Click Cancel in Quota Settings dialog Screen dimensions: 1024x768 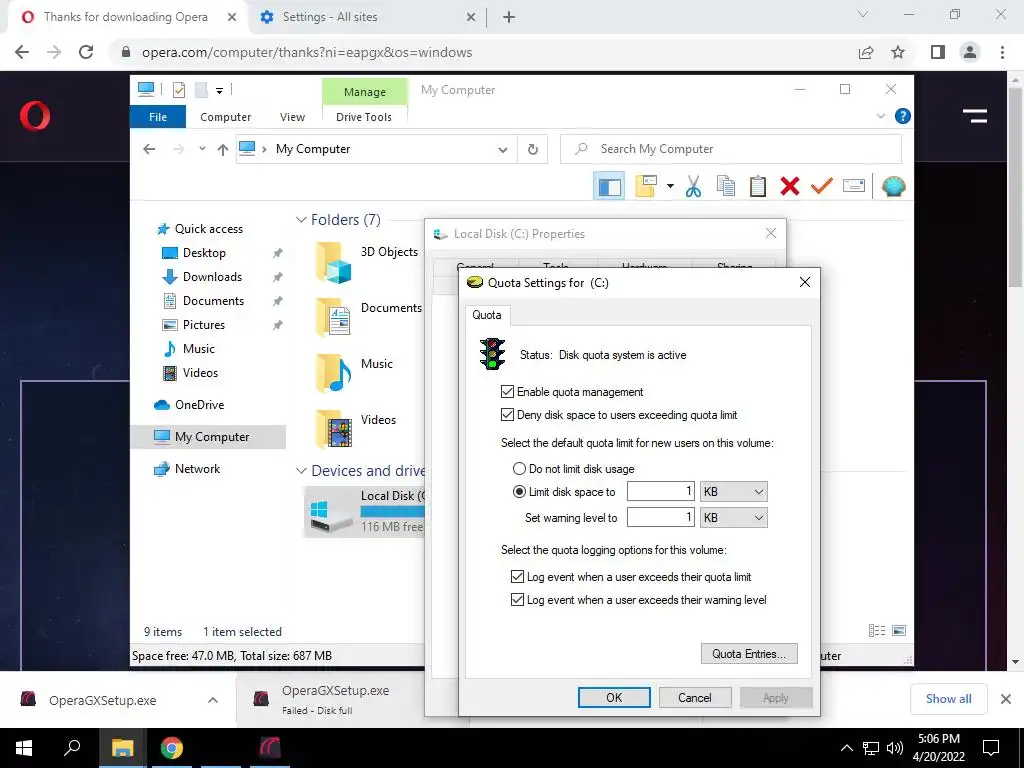click(695, 697)
